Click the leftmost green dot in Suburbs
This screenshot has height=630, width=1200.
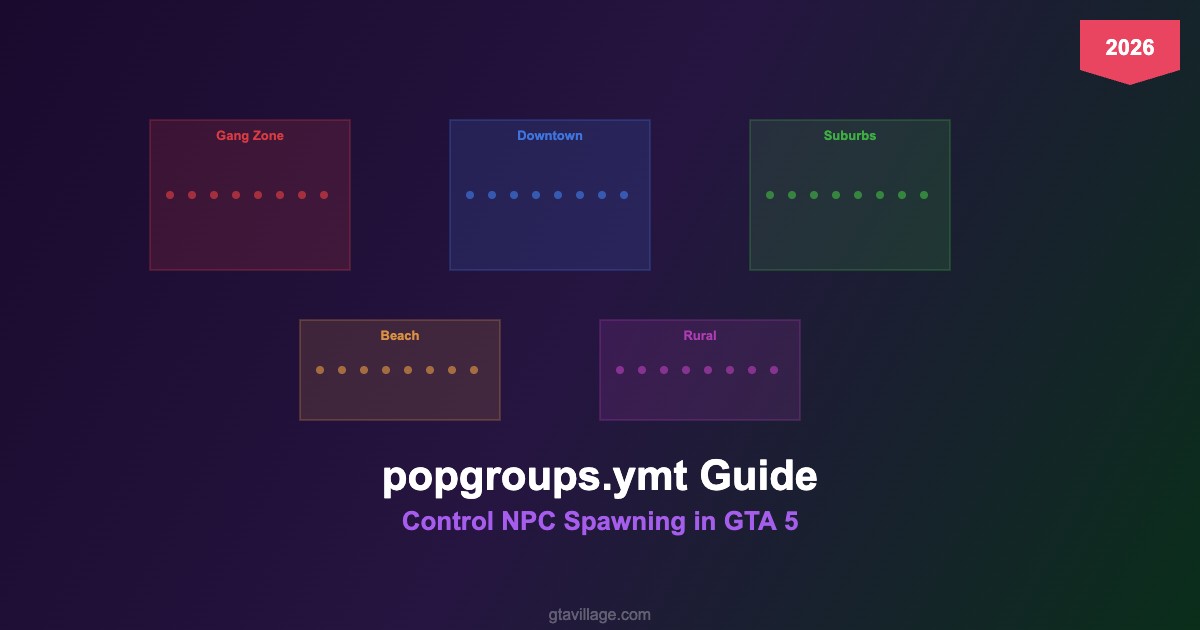[770, 195]
